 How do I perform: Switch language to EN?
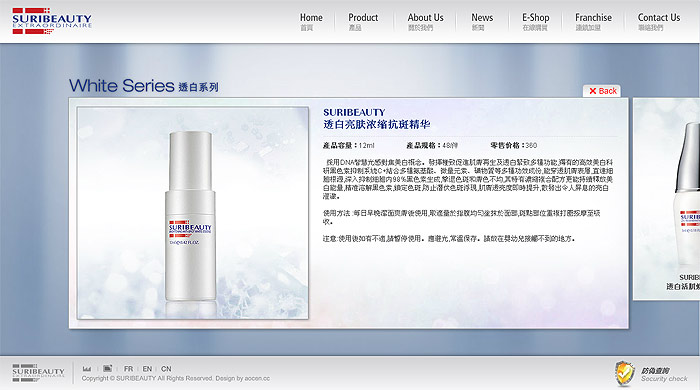point(147,369)
